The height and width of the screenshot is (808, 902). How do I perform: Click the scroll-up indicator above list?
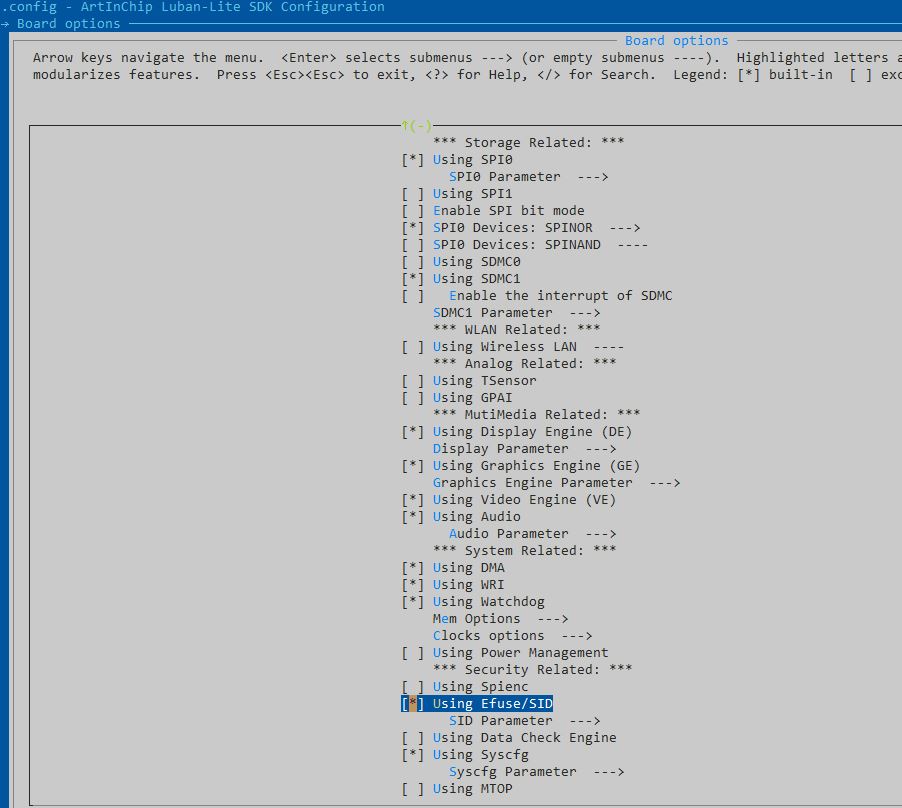pyautogui.click(x=416, y=126)
